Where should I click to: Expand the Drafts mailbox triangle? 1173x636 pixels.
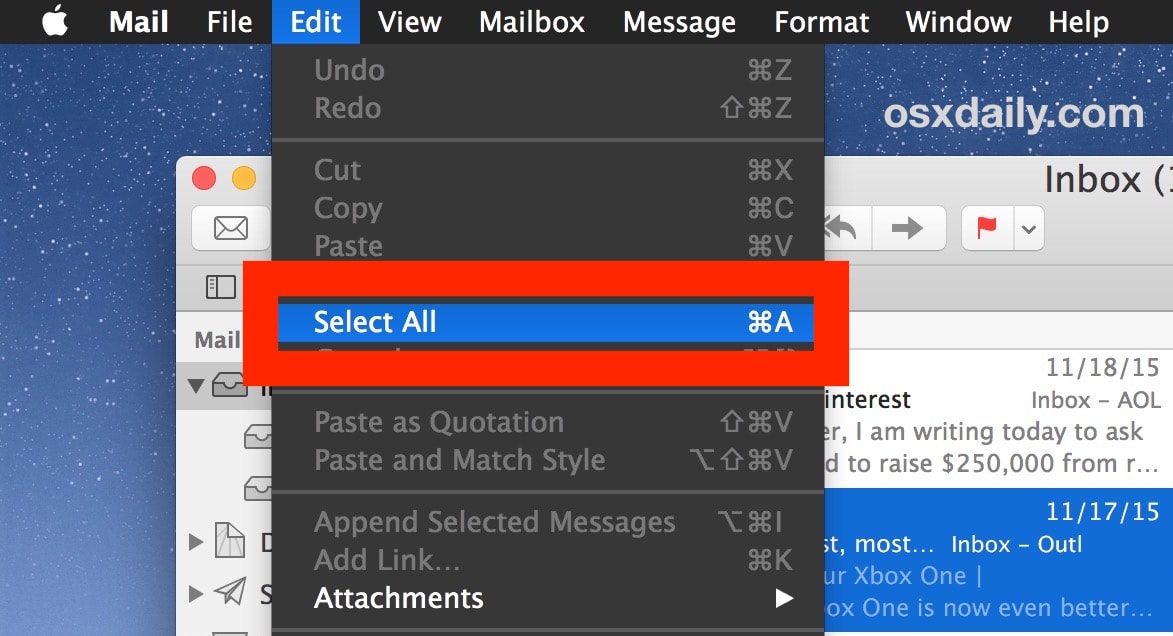pos(196,542)
